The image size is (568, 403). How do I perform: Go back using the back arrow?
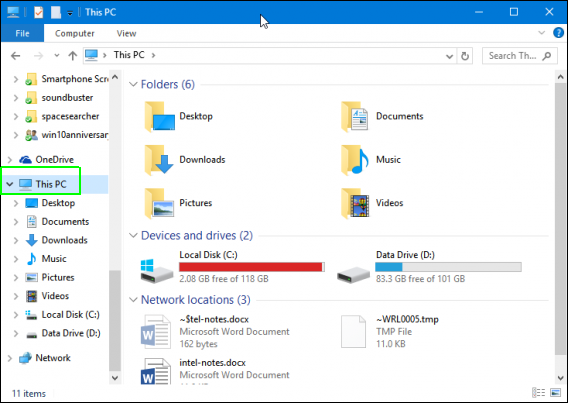(x=16, y=56)
